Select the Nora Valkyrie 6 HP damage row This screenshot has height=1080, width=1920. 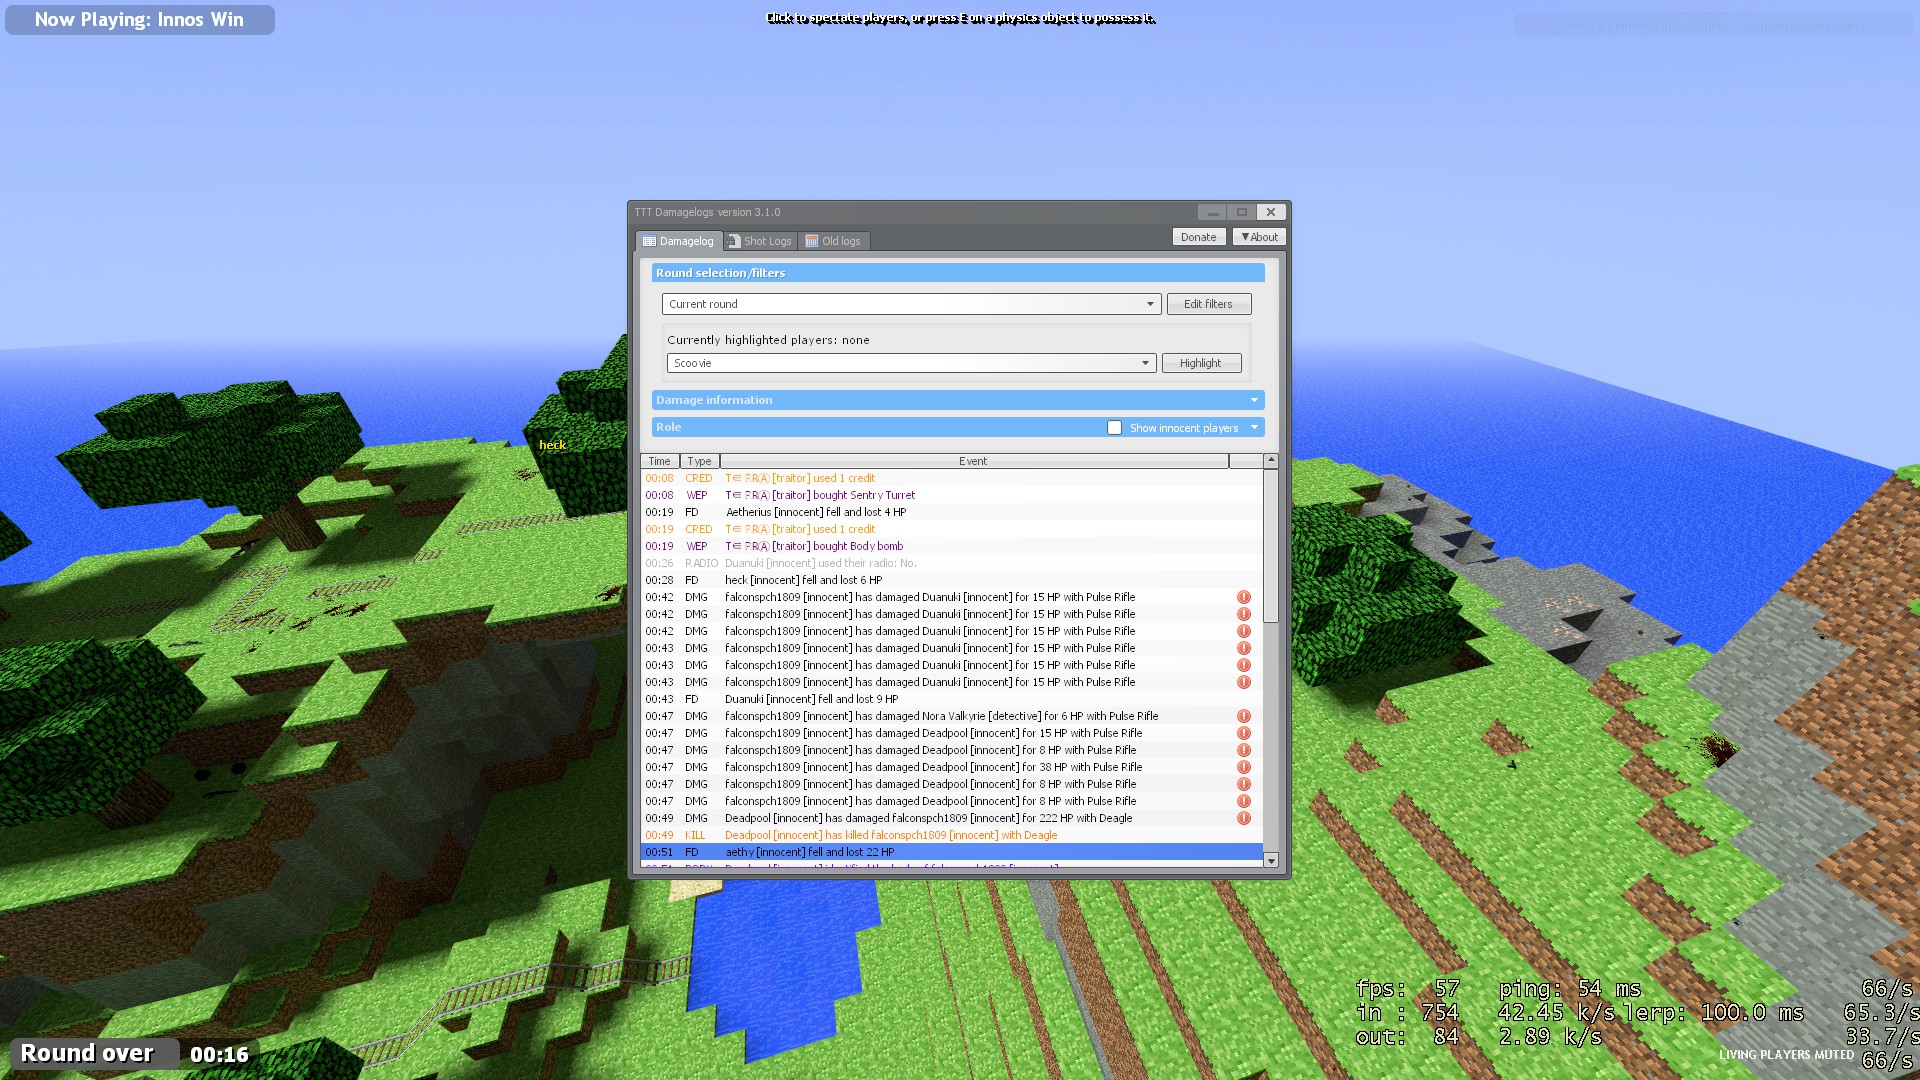point(951,716)
